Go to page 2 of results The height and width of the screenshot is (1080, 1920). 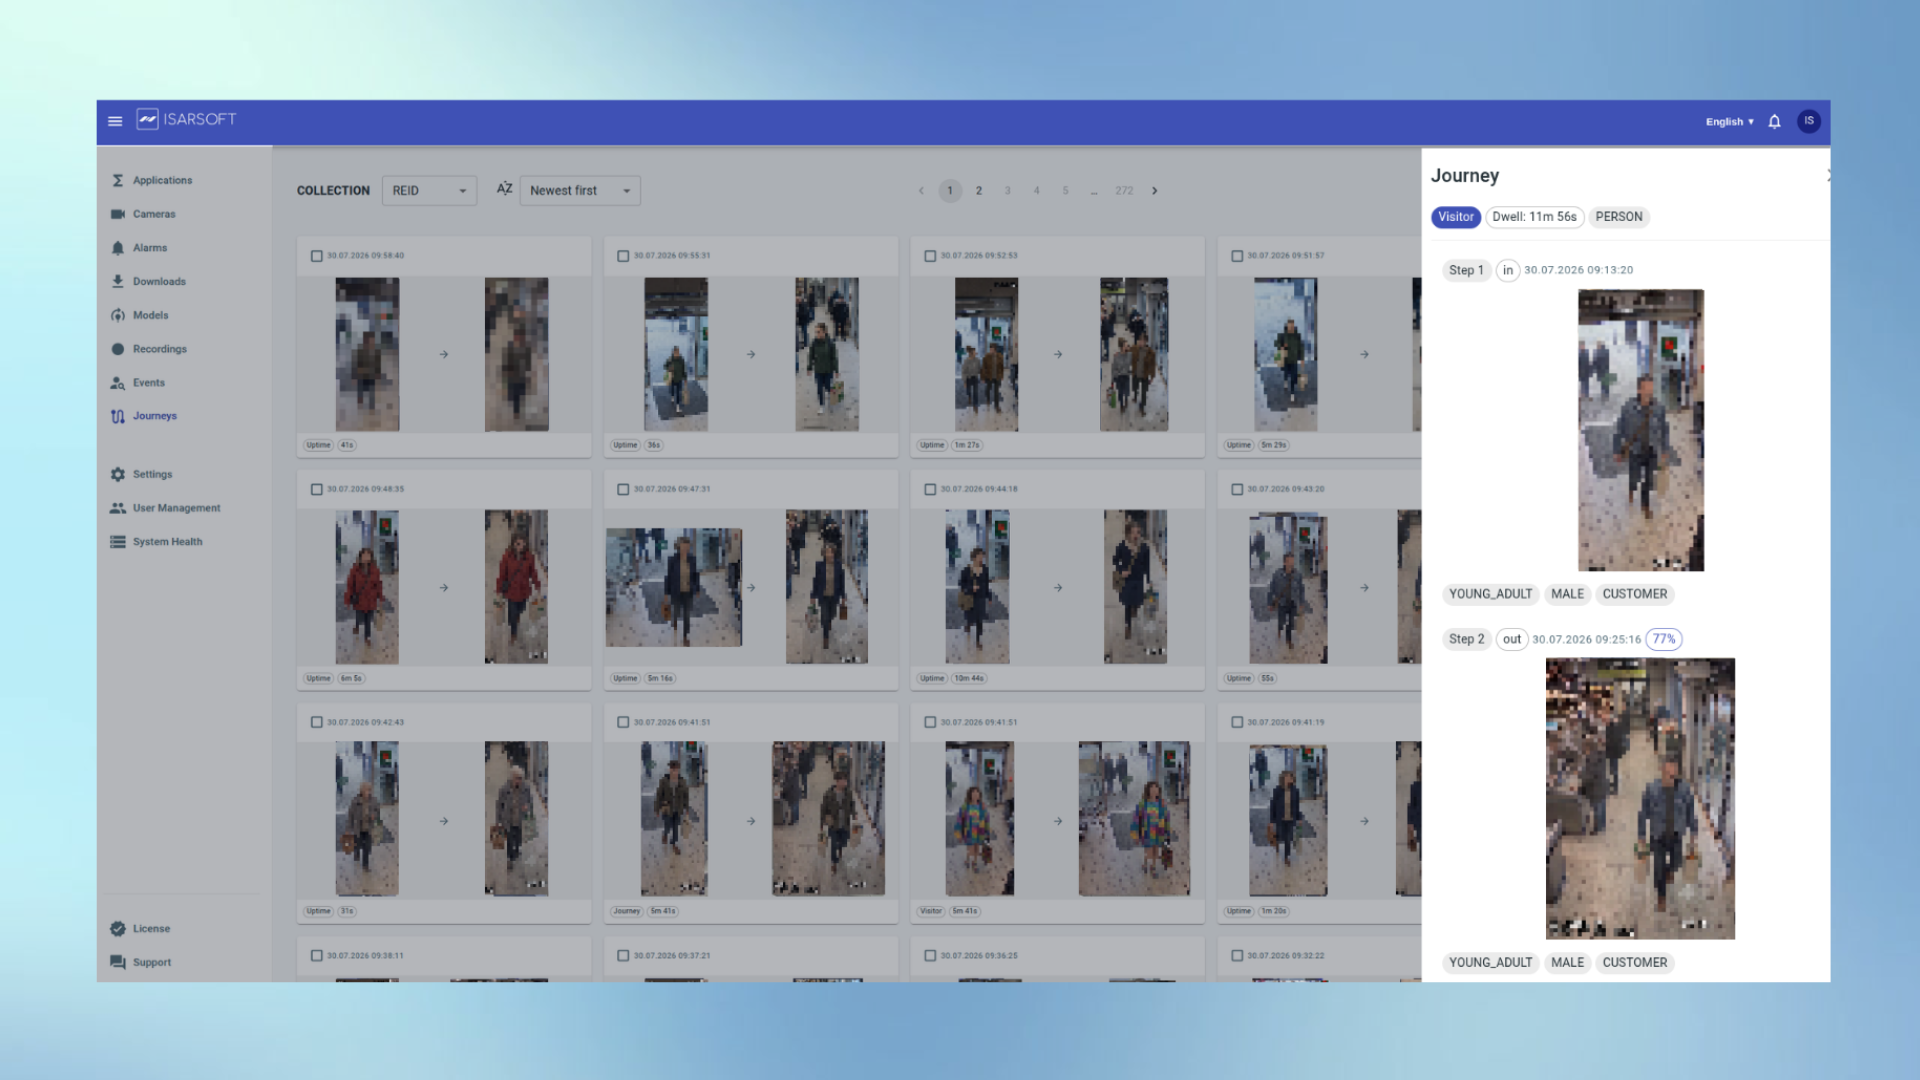(x=979, y=191)
